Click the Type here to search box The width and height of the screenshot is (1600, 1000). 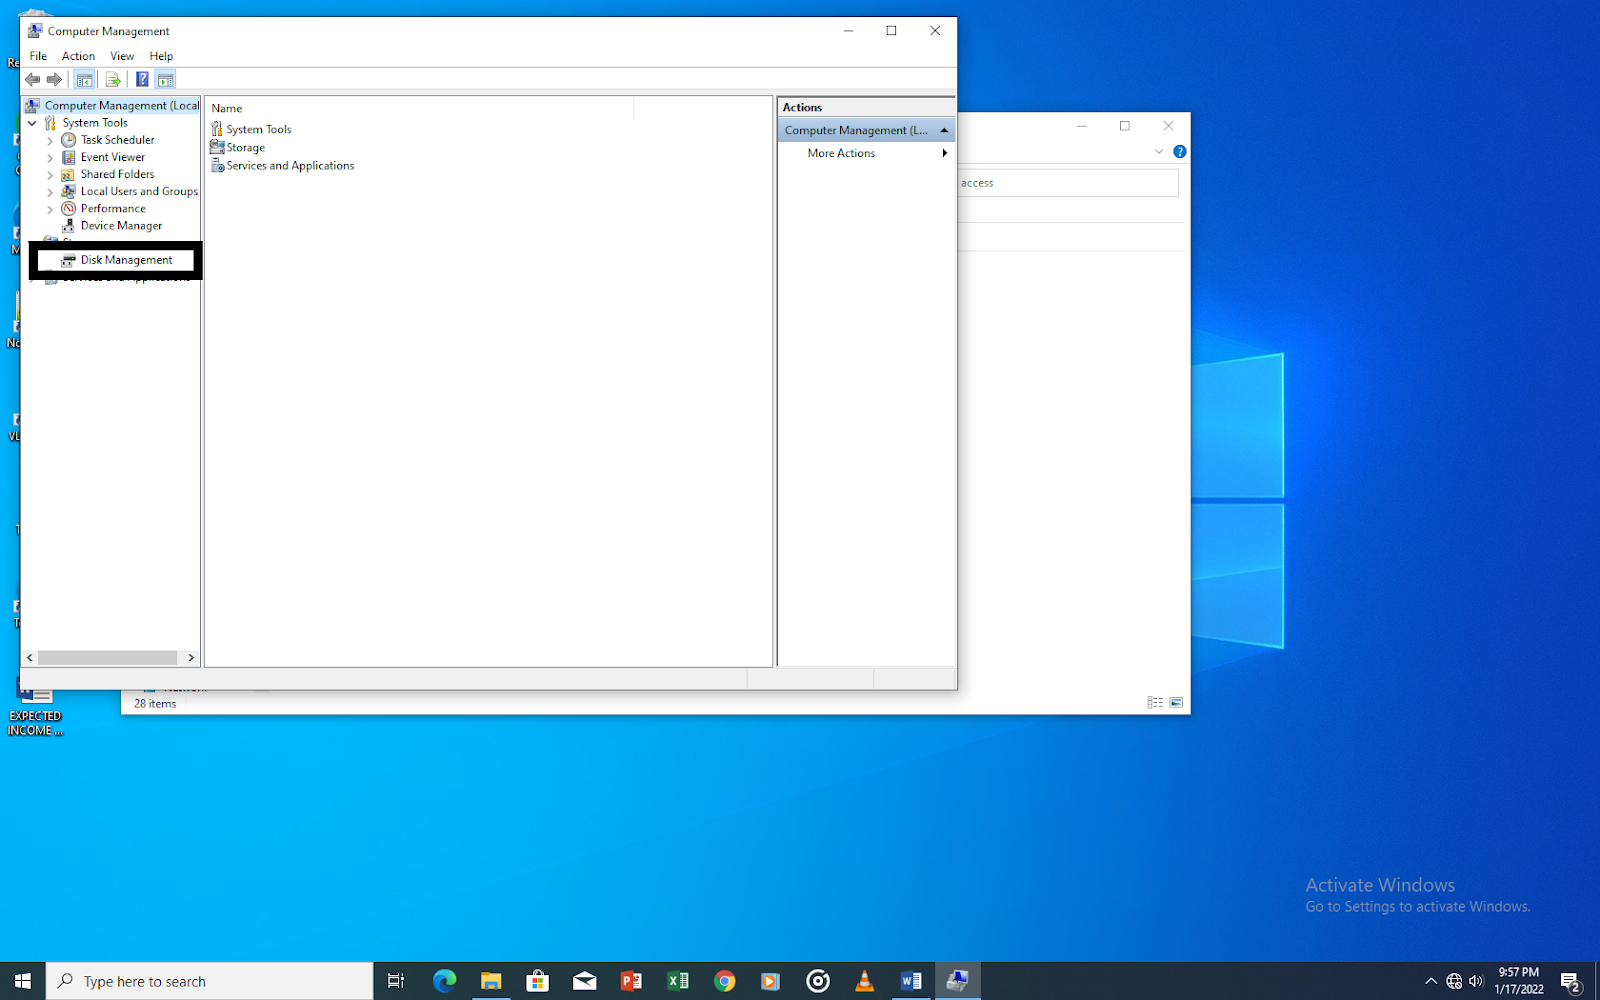tap(210, 981)
